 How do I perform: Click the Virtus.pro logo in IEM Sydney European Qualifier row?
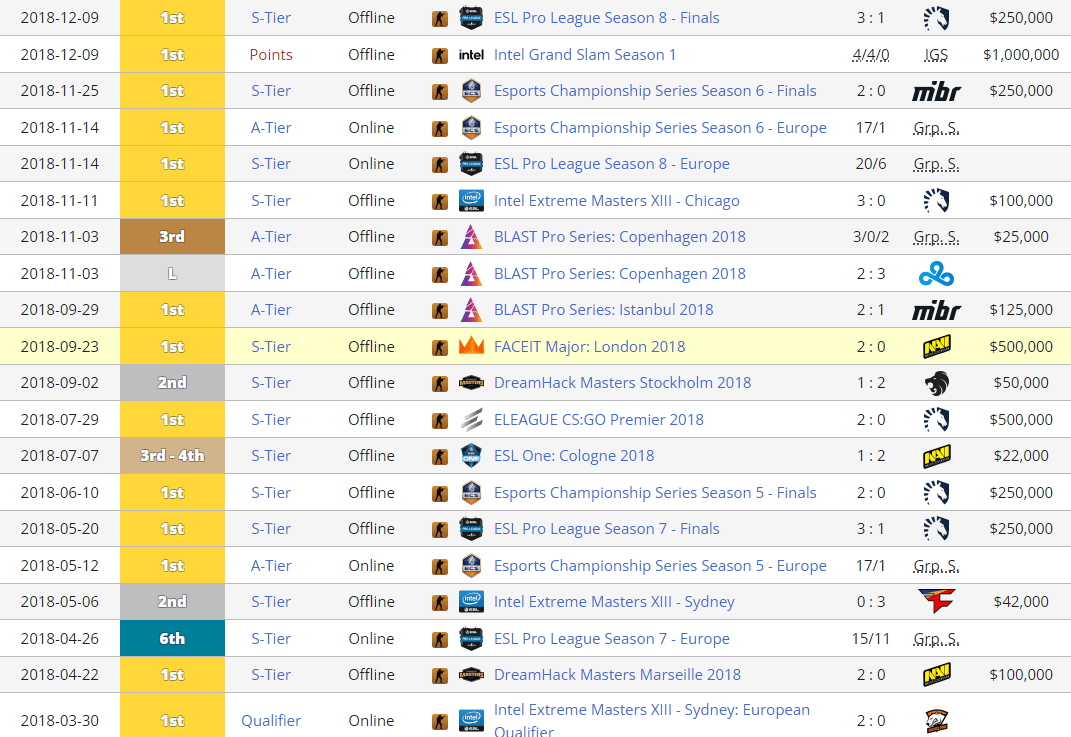(936, 721)
